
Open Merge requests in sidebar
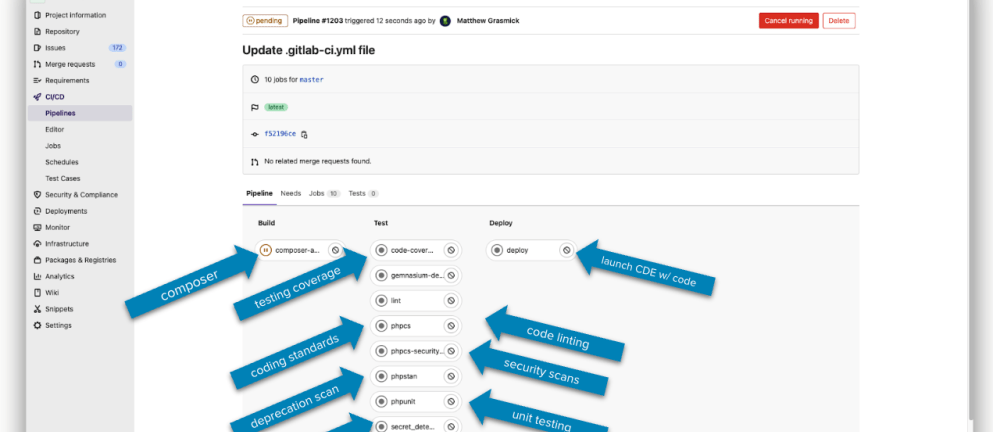coord(72,64)
